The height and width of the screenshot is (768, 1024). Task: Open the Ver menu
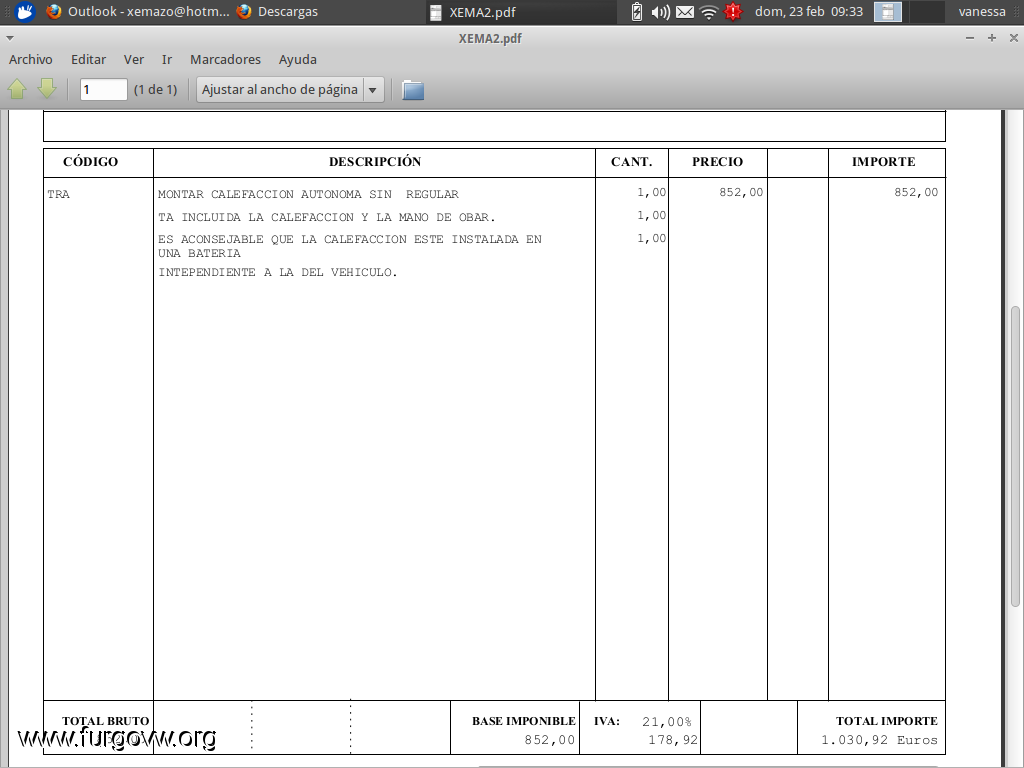pos(134,60)
